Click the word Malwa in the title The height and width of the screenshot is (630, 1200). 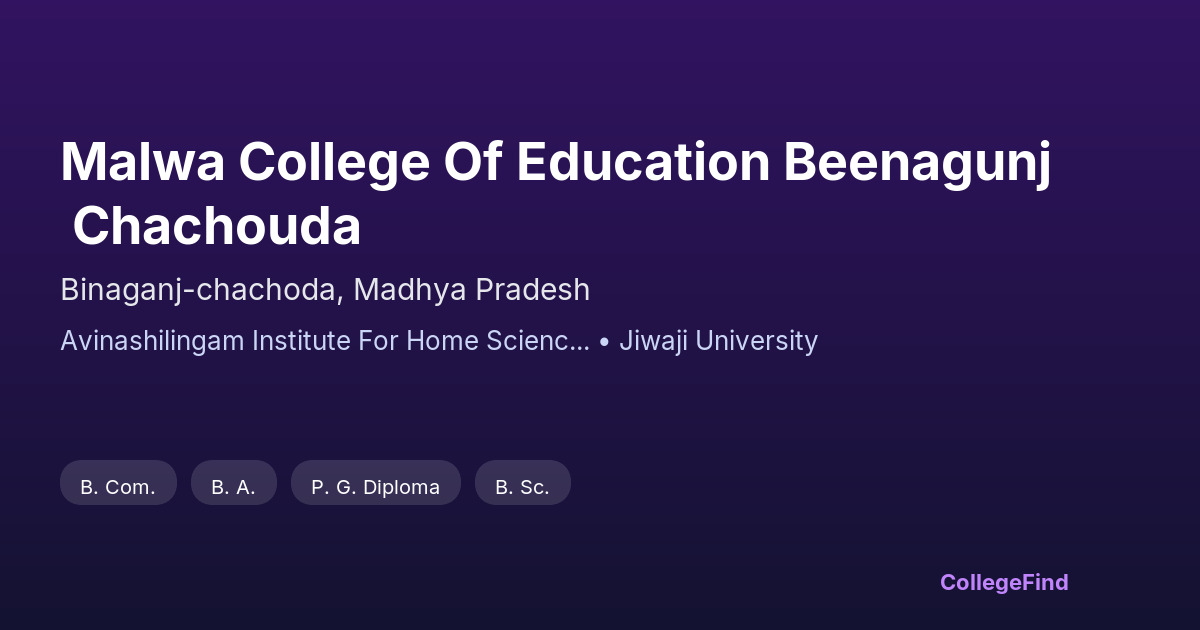tap(142, 163)
